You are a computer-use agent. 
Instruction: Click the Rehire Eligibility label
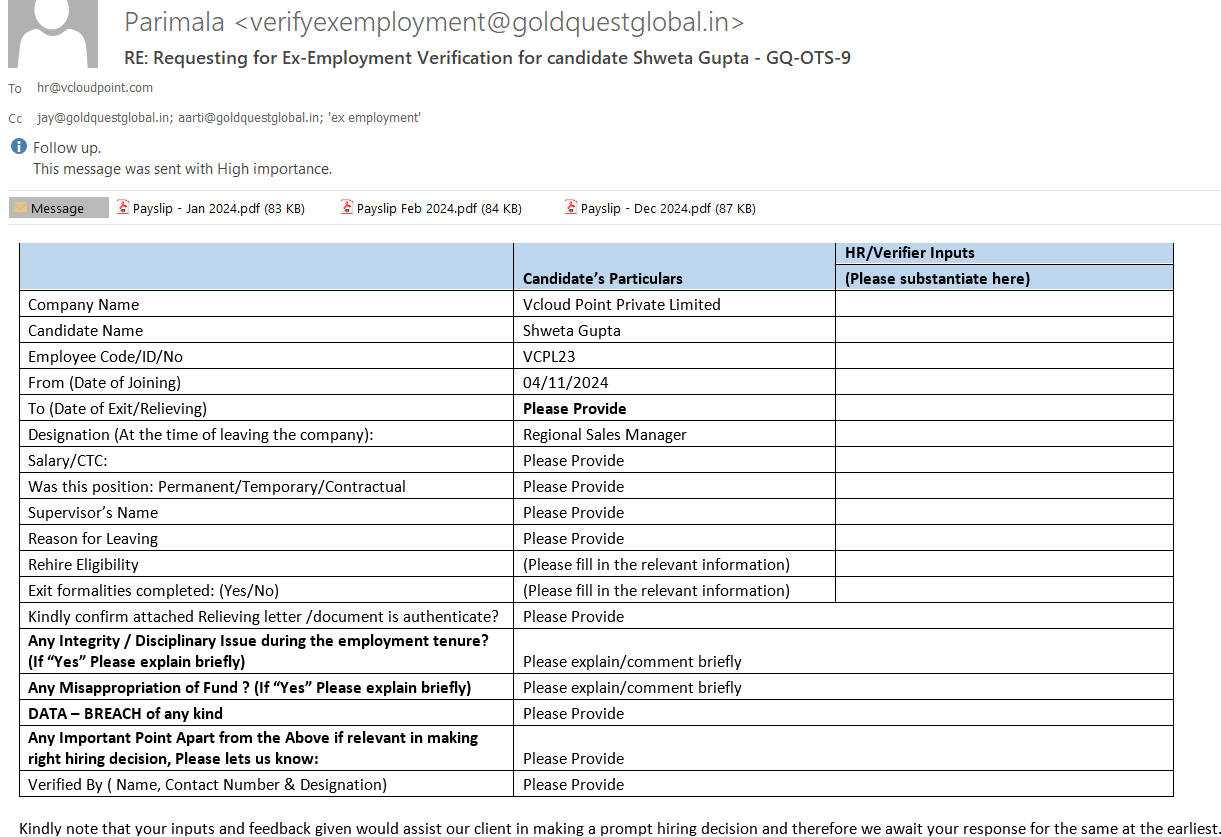point(84,565)
